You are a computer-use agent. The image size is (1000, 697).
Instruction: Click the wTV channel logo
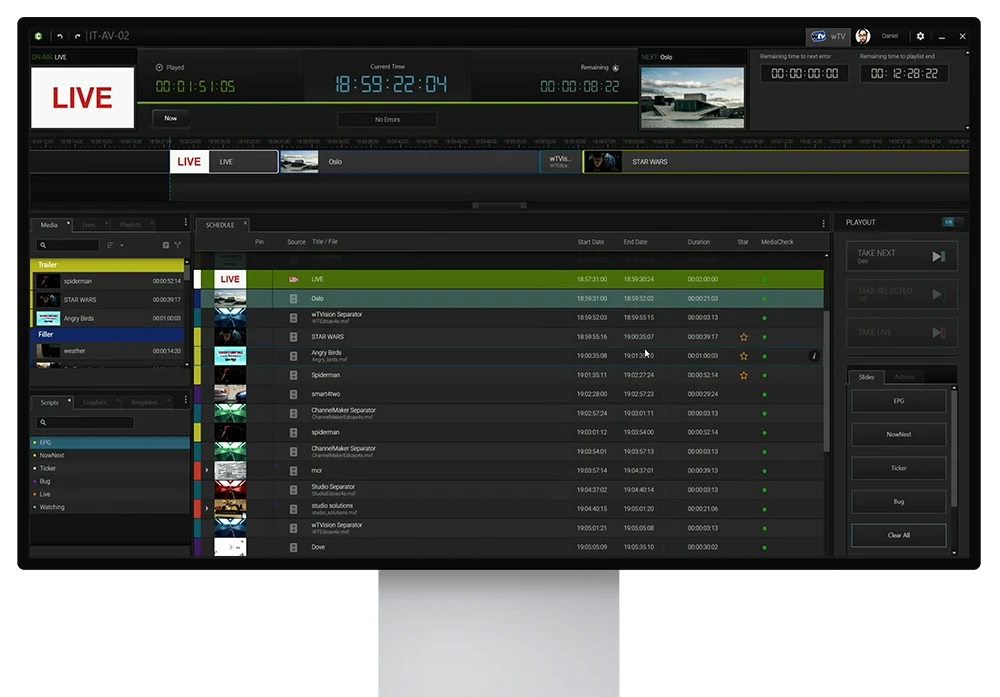coord(818,36)
